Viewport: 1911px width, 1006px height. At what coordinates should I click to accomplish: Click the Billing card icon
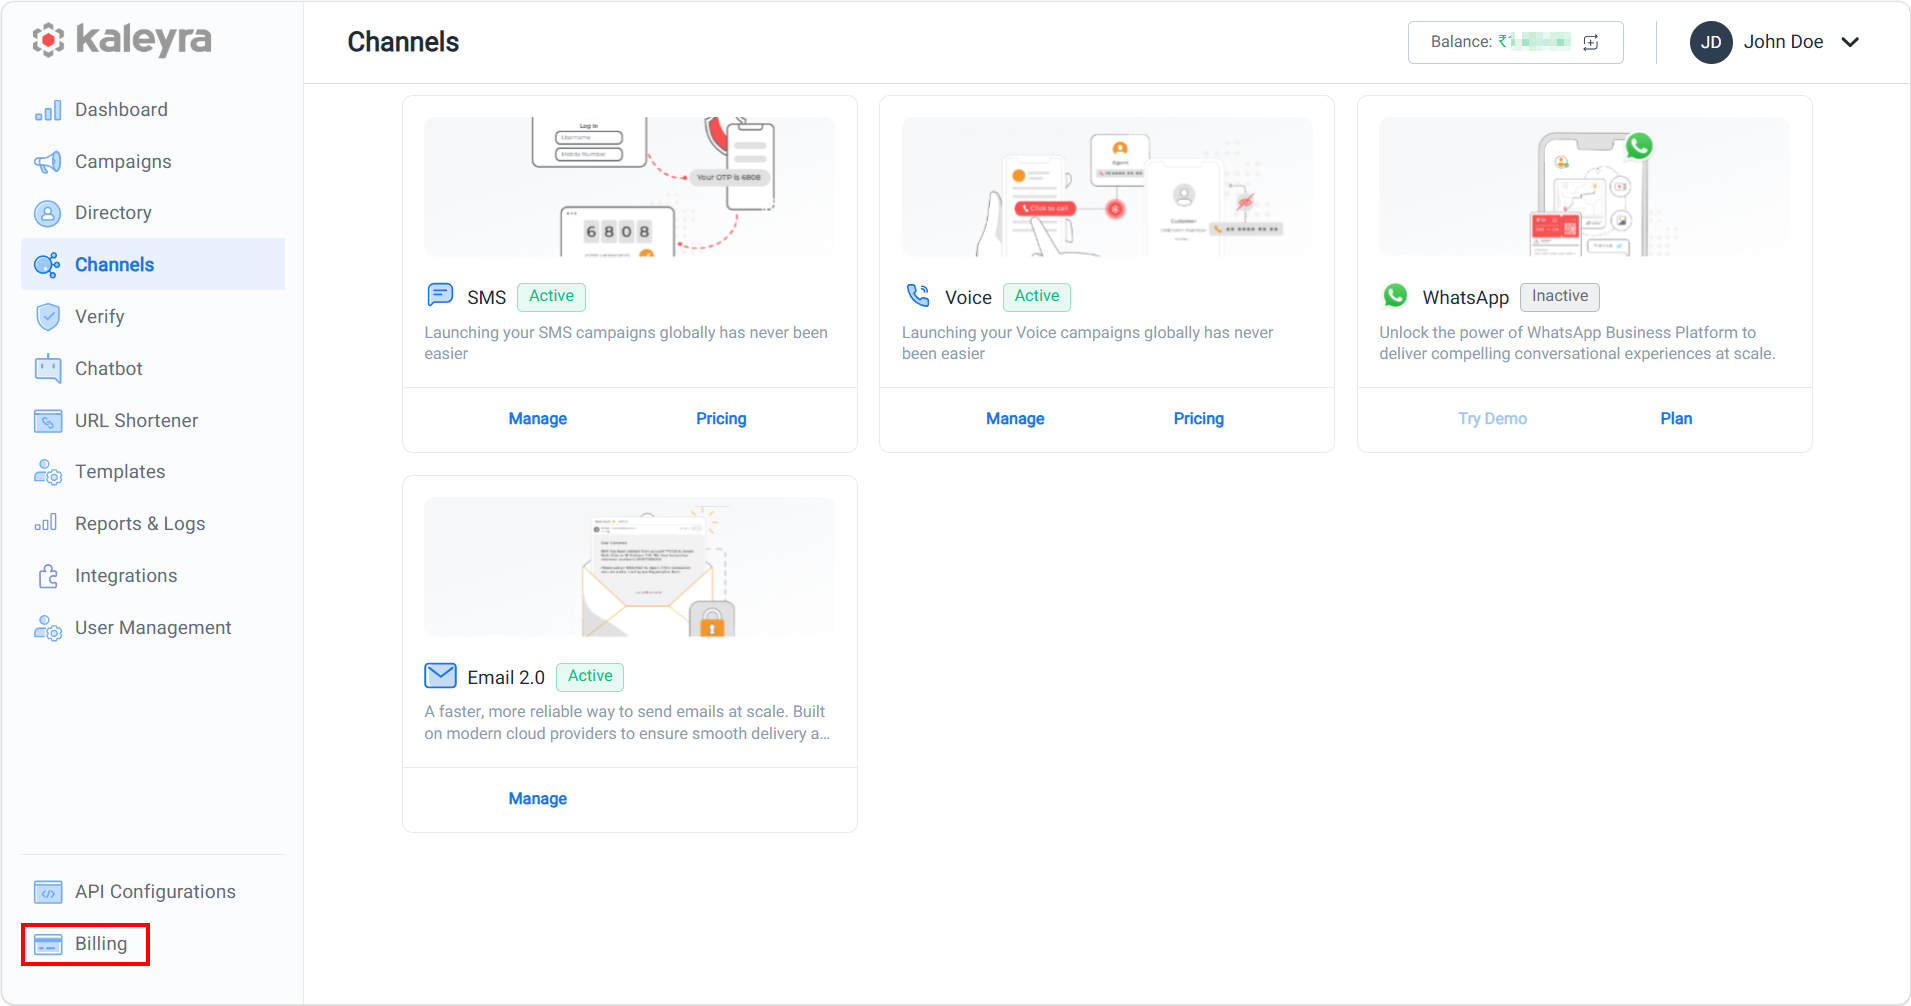[x=48, y=944]
